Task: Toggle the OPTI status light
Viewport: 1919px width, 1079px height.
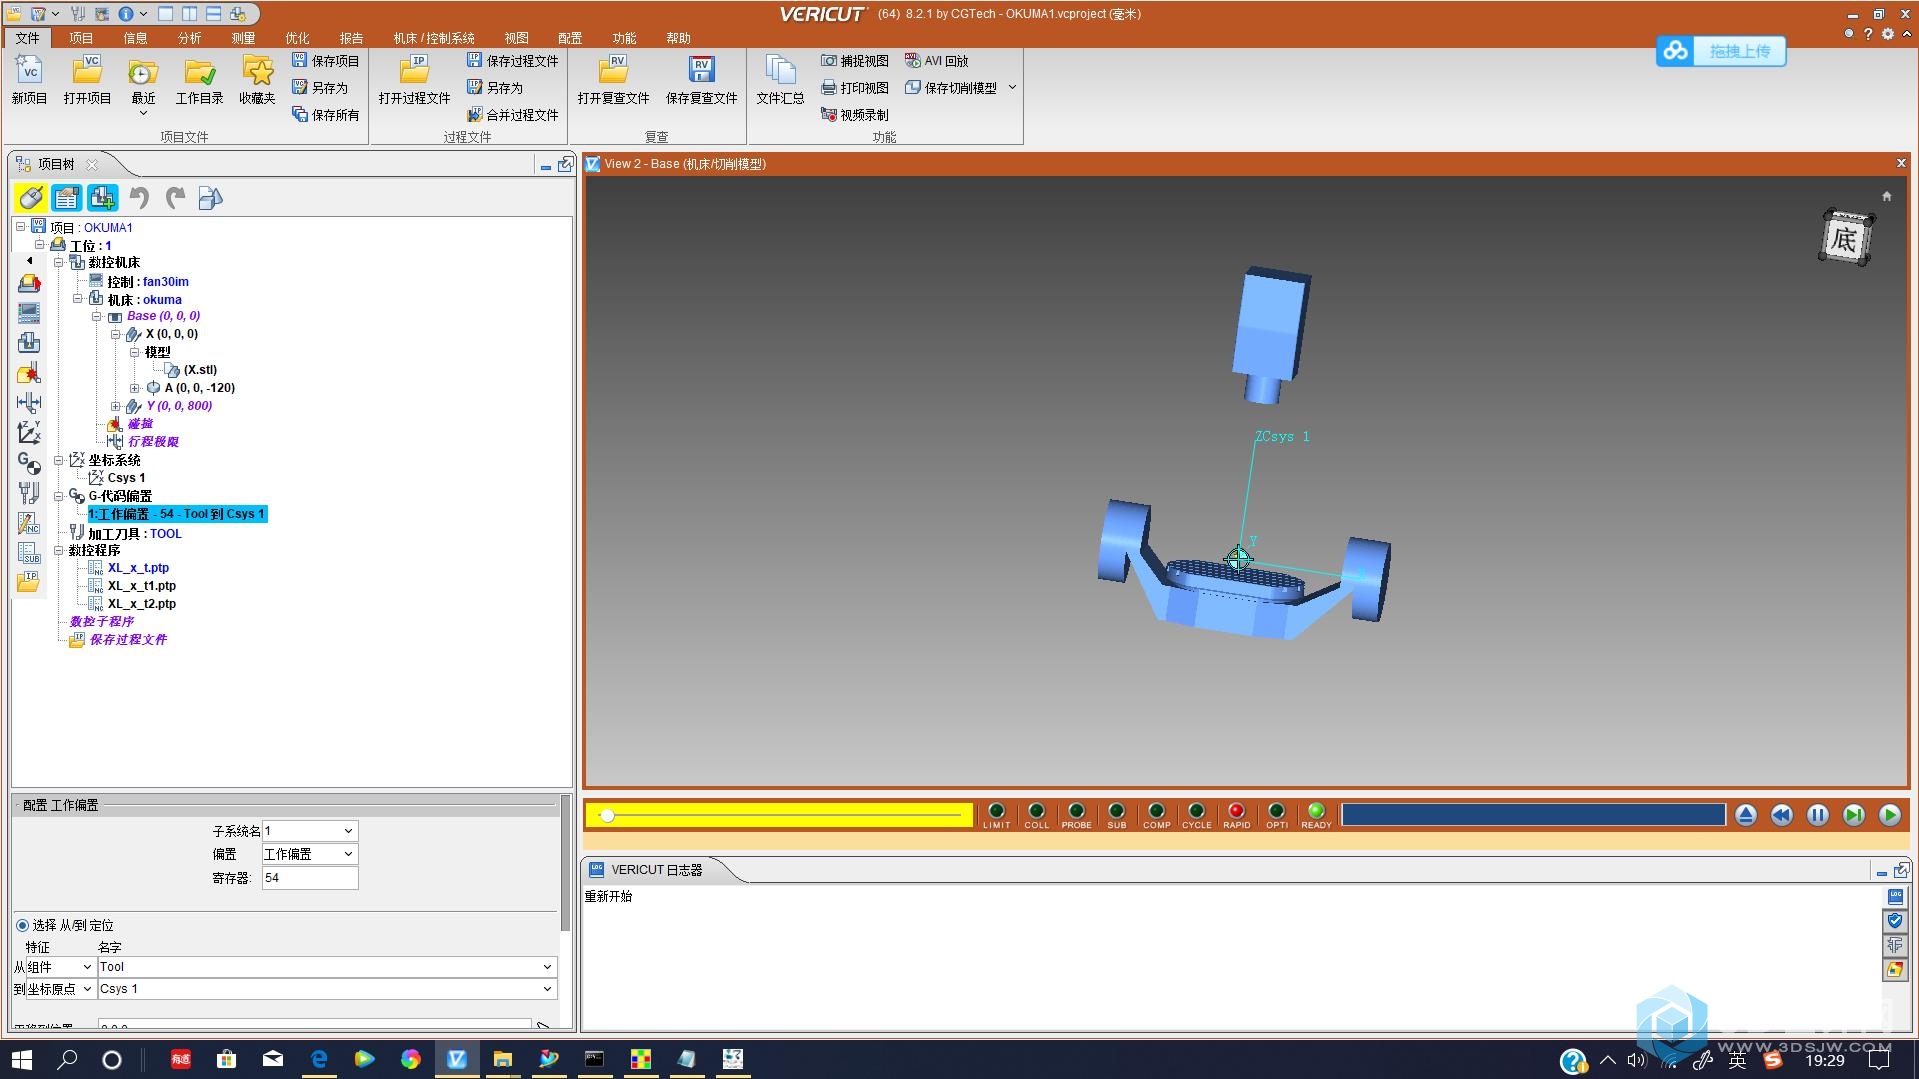Action: tap(1276, 811)
